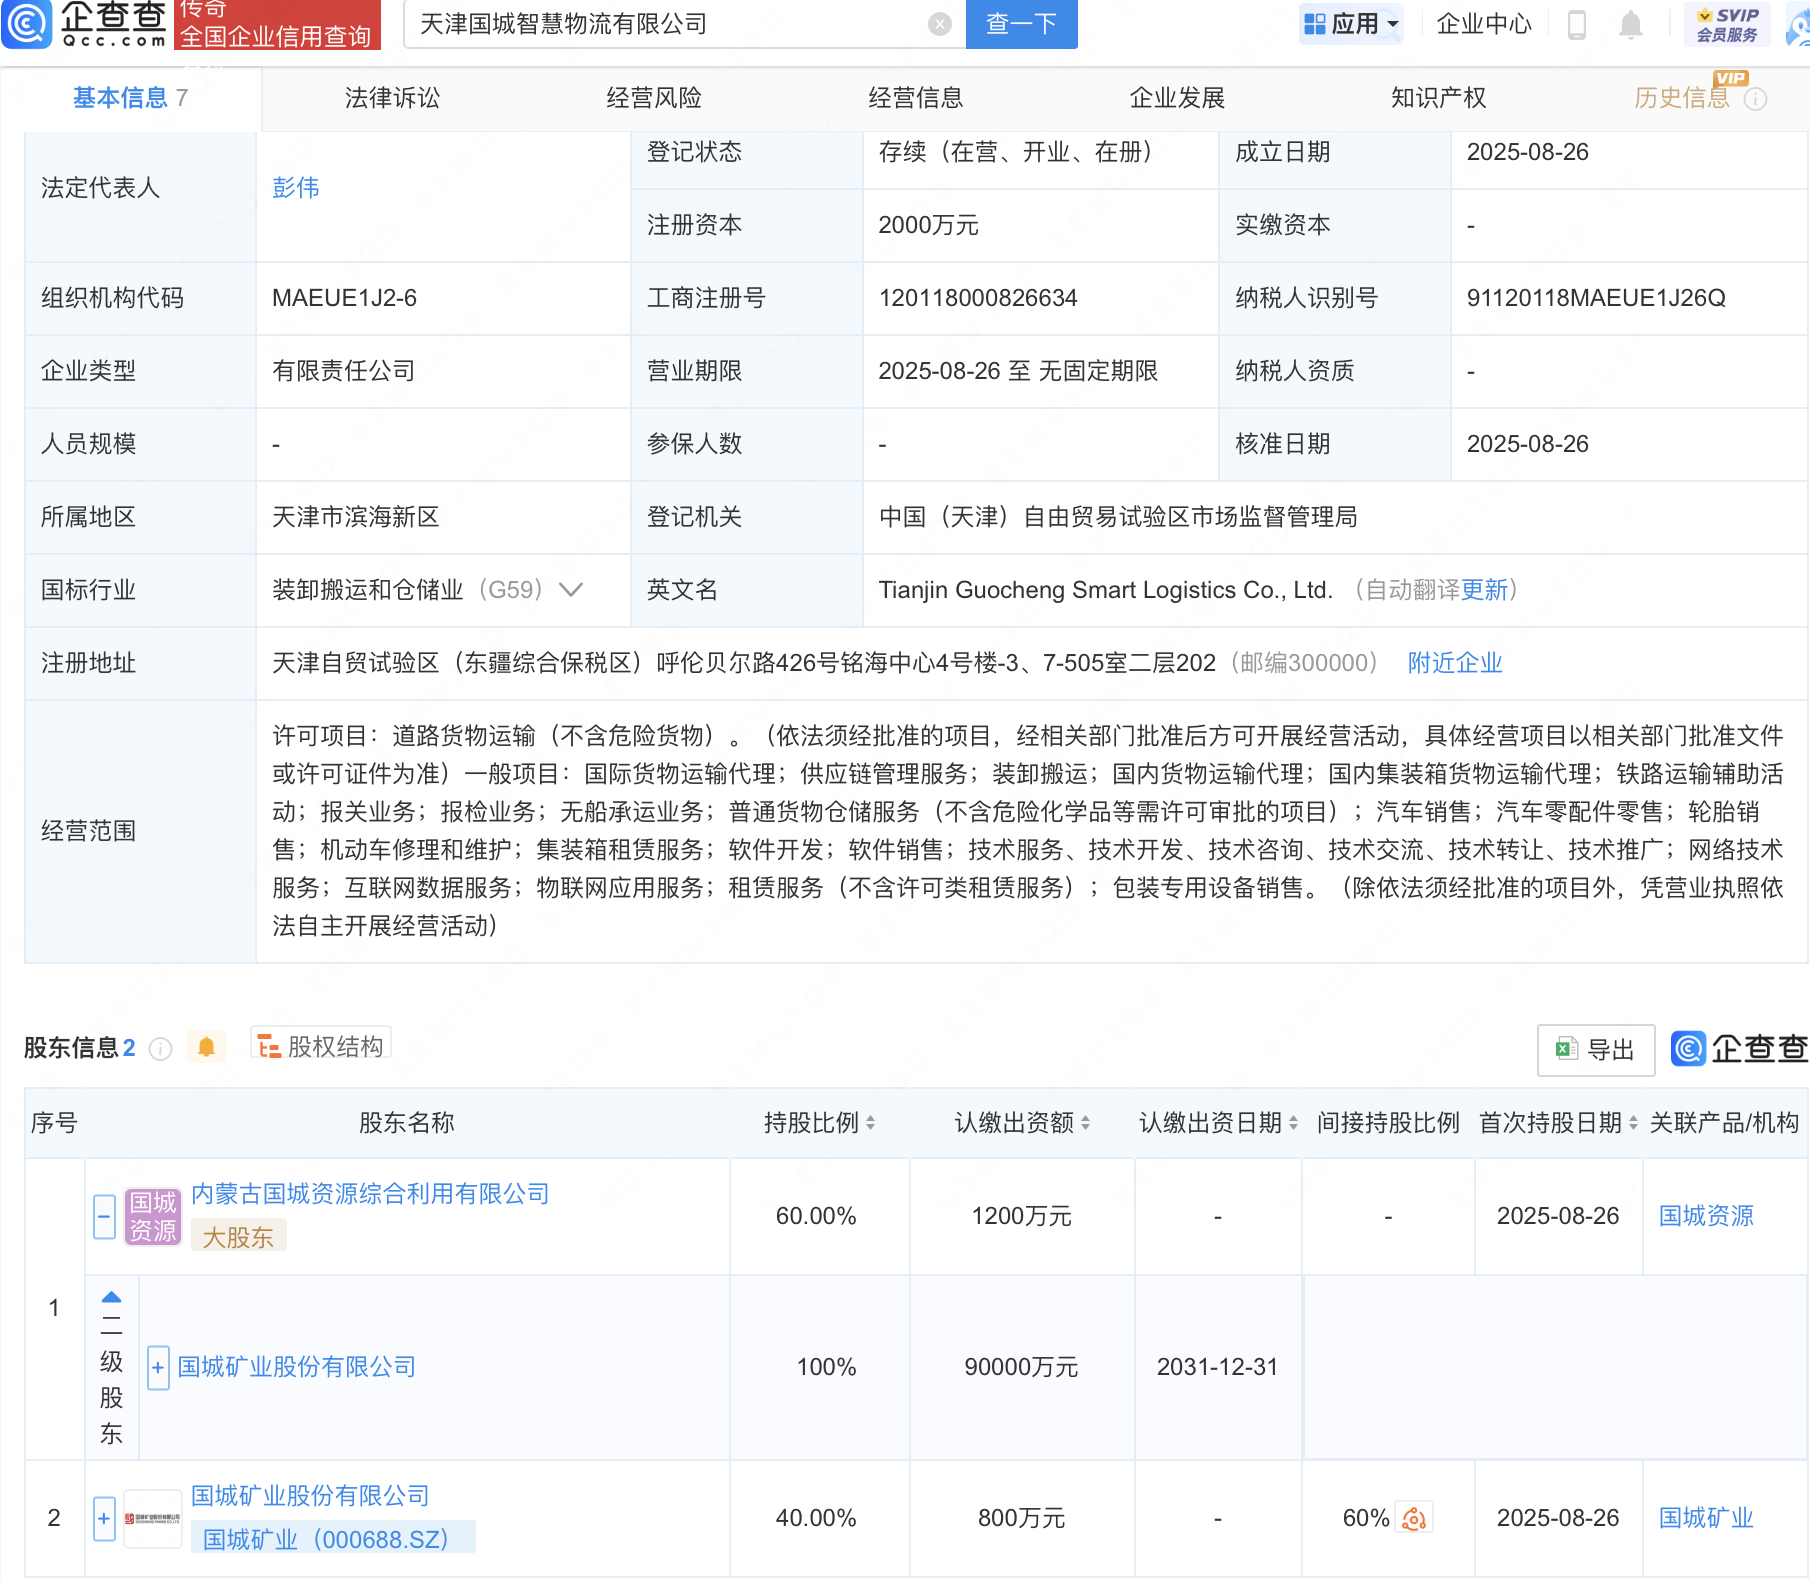Expand the 国城矿业 second-level shareholder
The image size is (1810, 1582).
pyautogui.click(x=158, y=1367)
